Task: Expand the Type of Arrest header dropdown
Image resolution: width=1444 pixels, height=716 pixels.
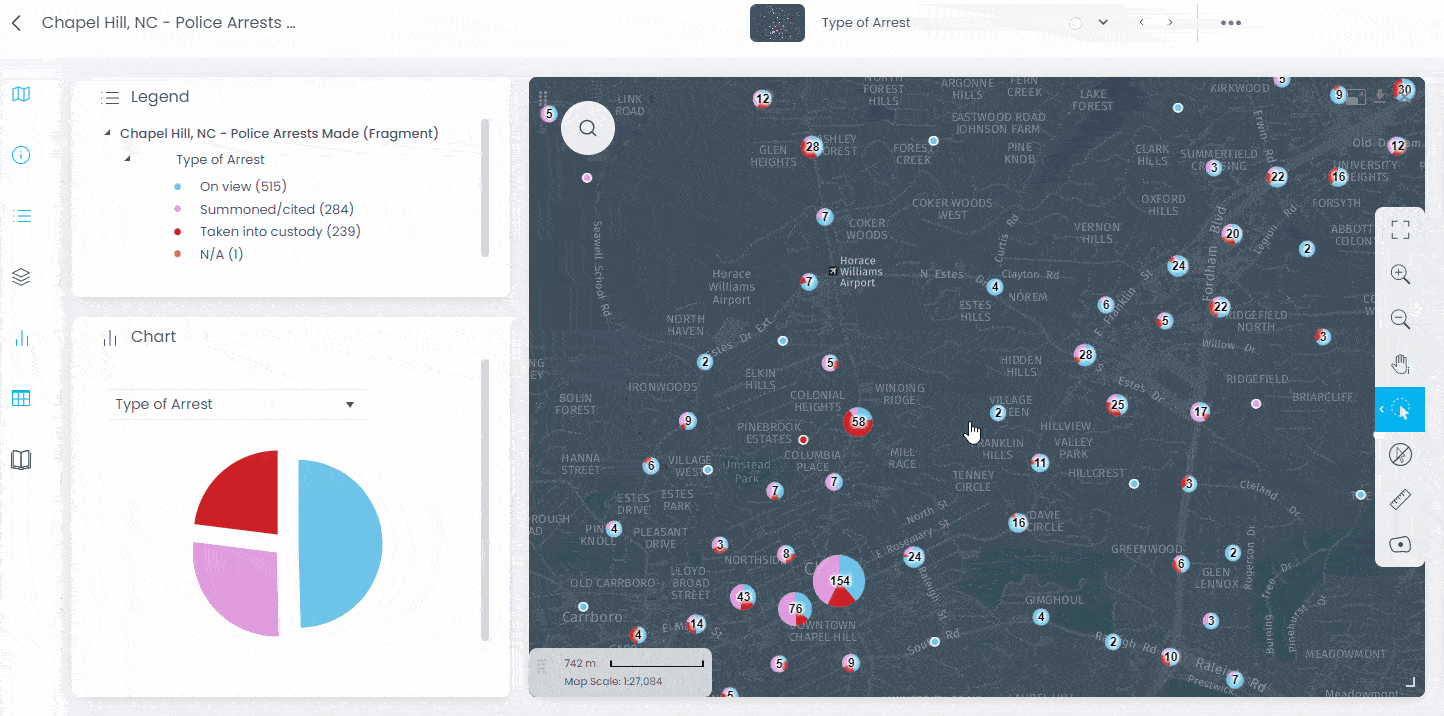Action: tap(1103, 22)
